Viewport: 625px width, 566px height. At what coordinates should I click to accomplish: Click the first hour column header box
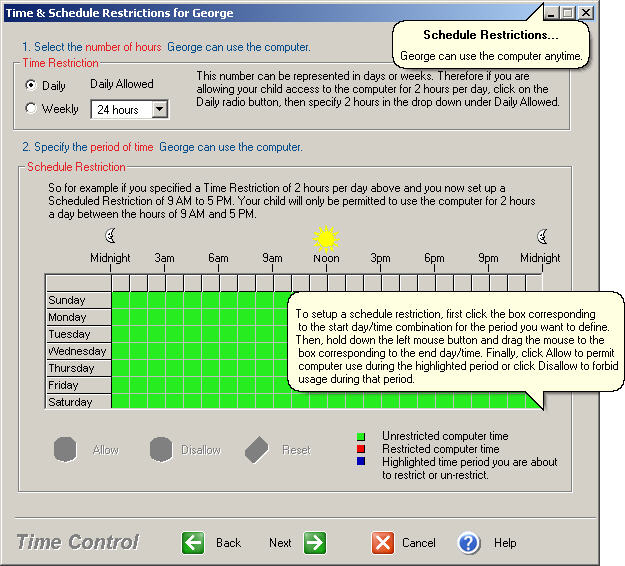pyautogui.click(x=121, y=283)
